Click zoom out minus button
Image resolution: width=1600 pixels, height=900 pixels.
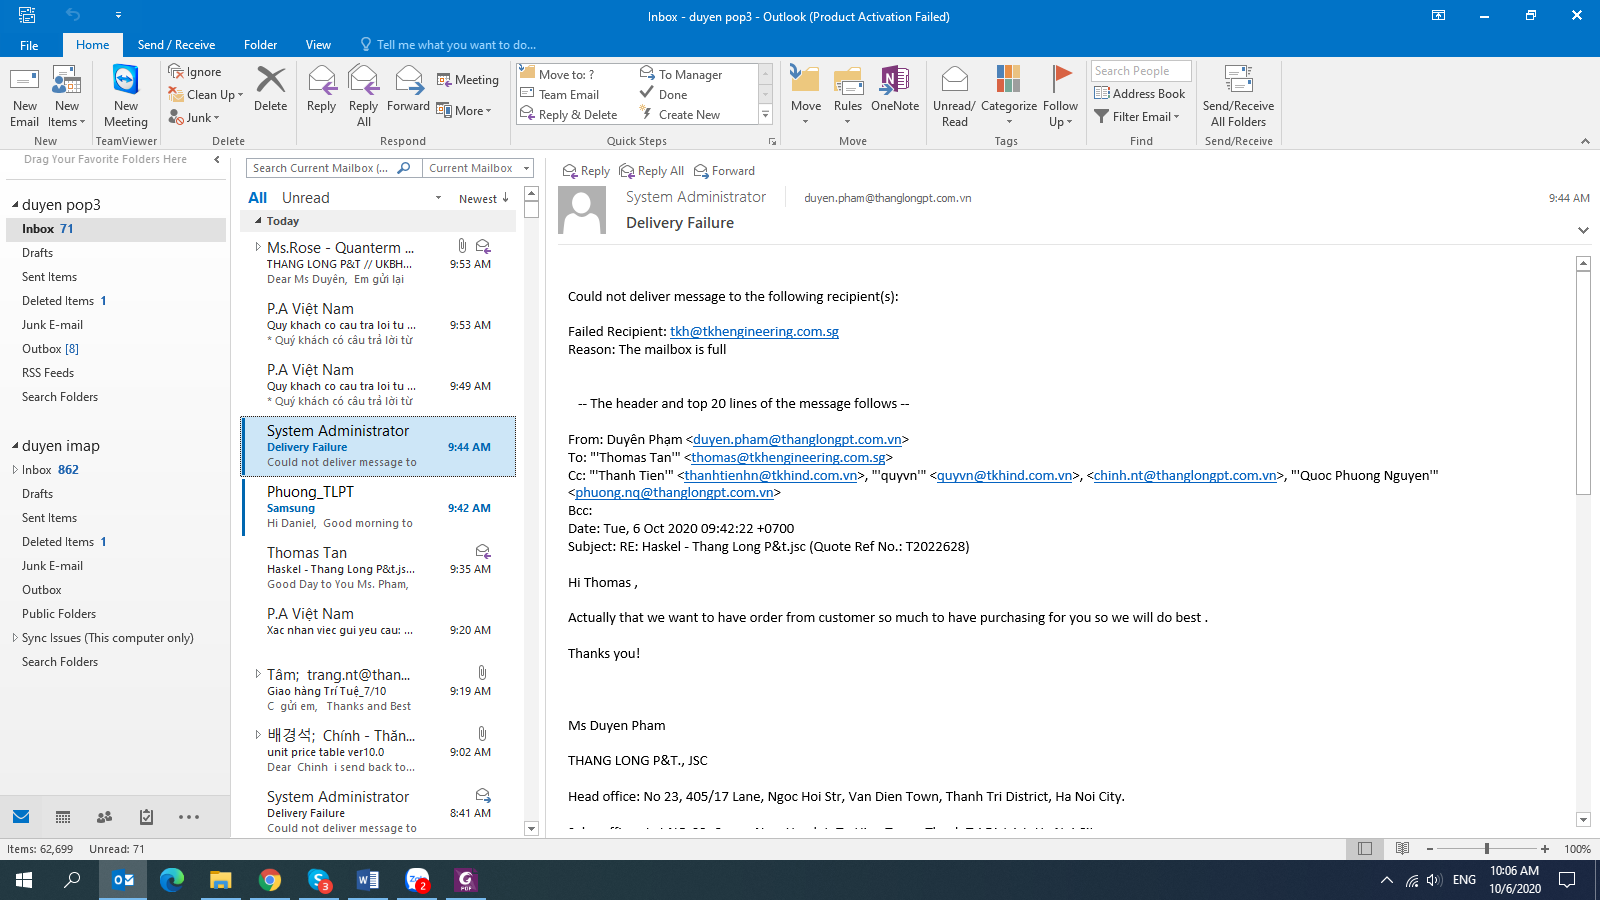1430,849
